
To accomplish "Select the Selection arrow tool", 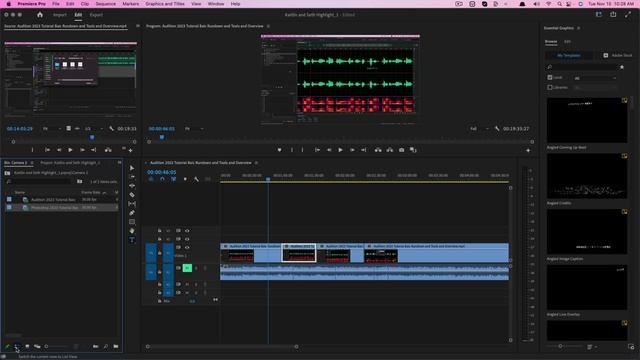I will pyautogui.click(x=132, y=168).
